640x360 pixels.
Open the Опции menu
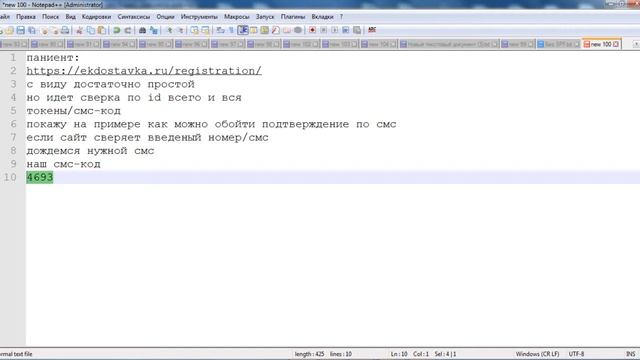click(165, 17)
